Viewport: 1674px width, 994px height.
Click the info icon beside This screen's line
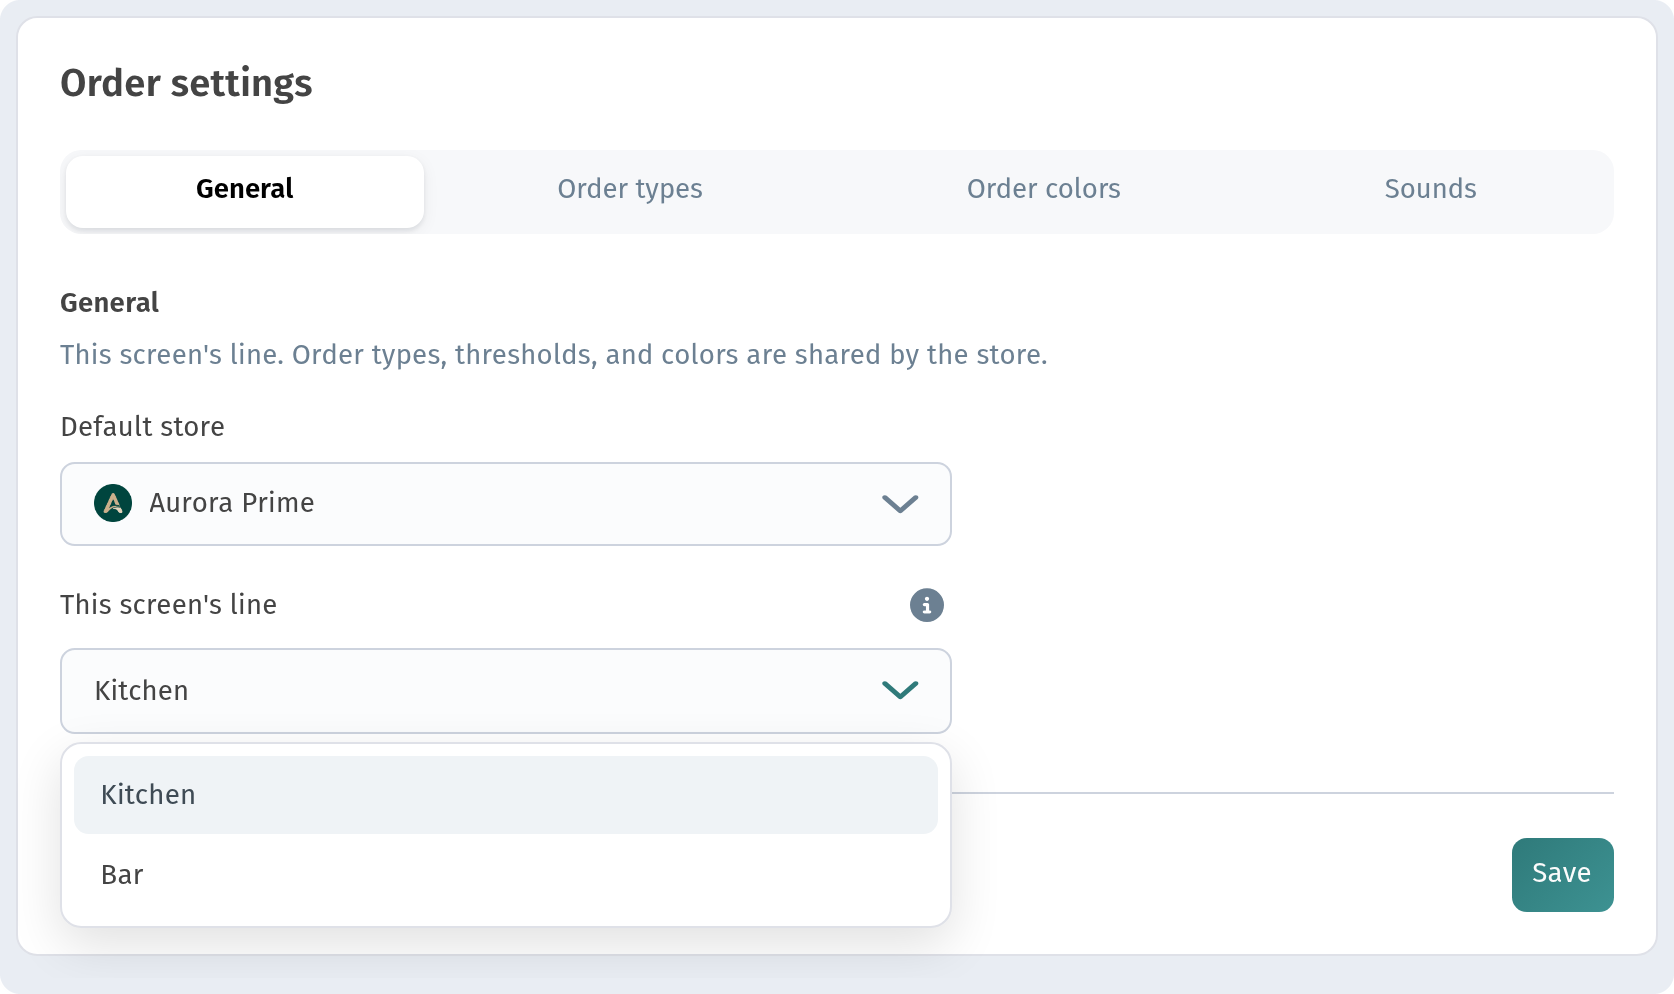pyautogui.click(x=926, y=605)
